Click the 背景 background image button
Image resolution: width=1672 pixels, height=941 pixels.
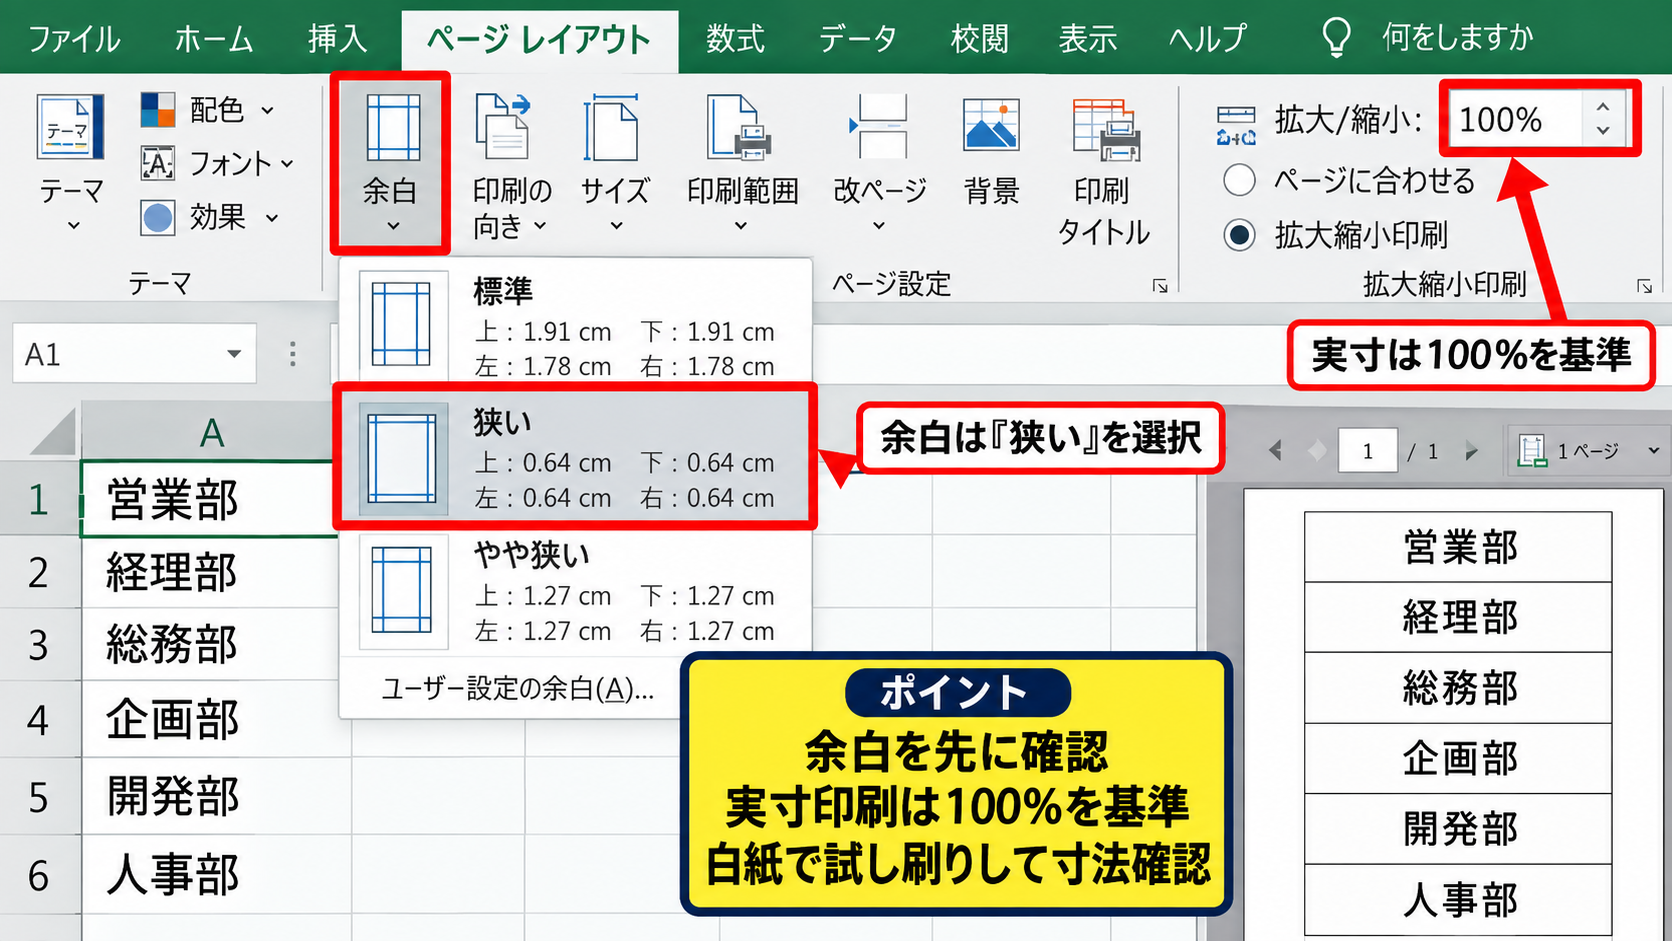click(991, 150)
